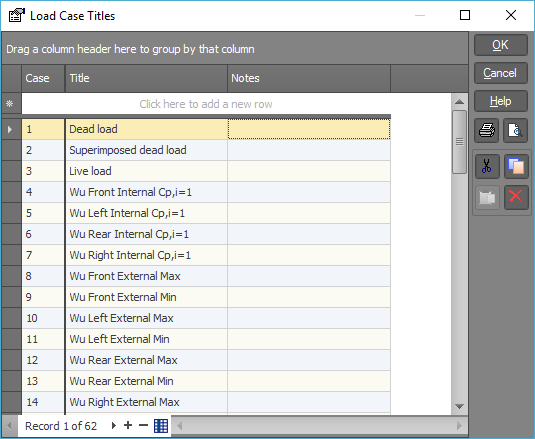Cut selection using scissors icon
This screenshot has height=439, width=535.
(487, 166)
